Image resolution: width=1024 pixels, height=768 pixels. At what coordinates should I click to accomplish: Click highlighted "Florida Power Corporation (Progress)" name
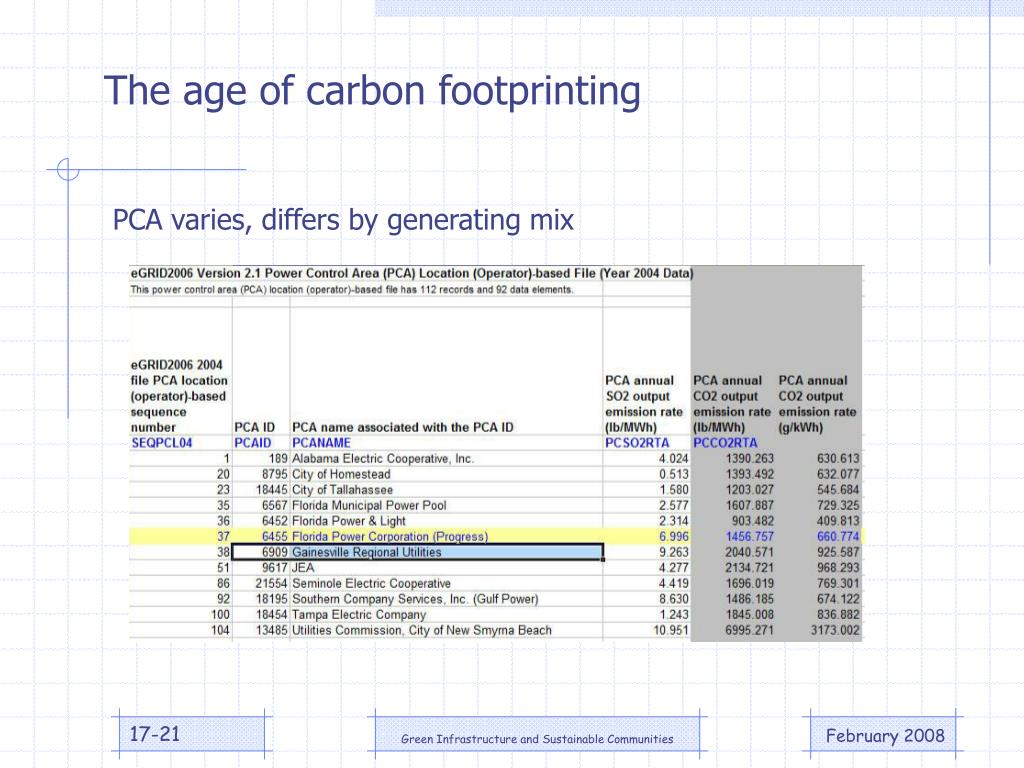click(x=390, y=537)
